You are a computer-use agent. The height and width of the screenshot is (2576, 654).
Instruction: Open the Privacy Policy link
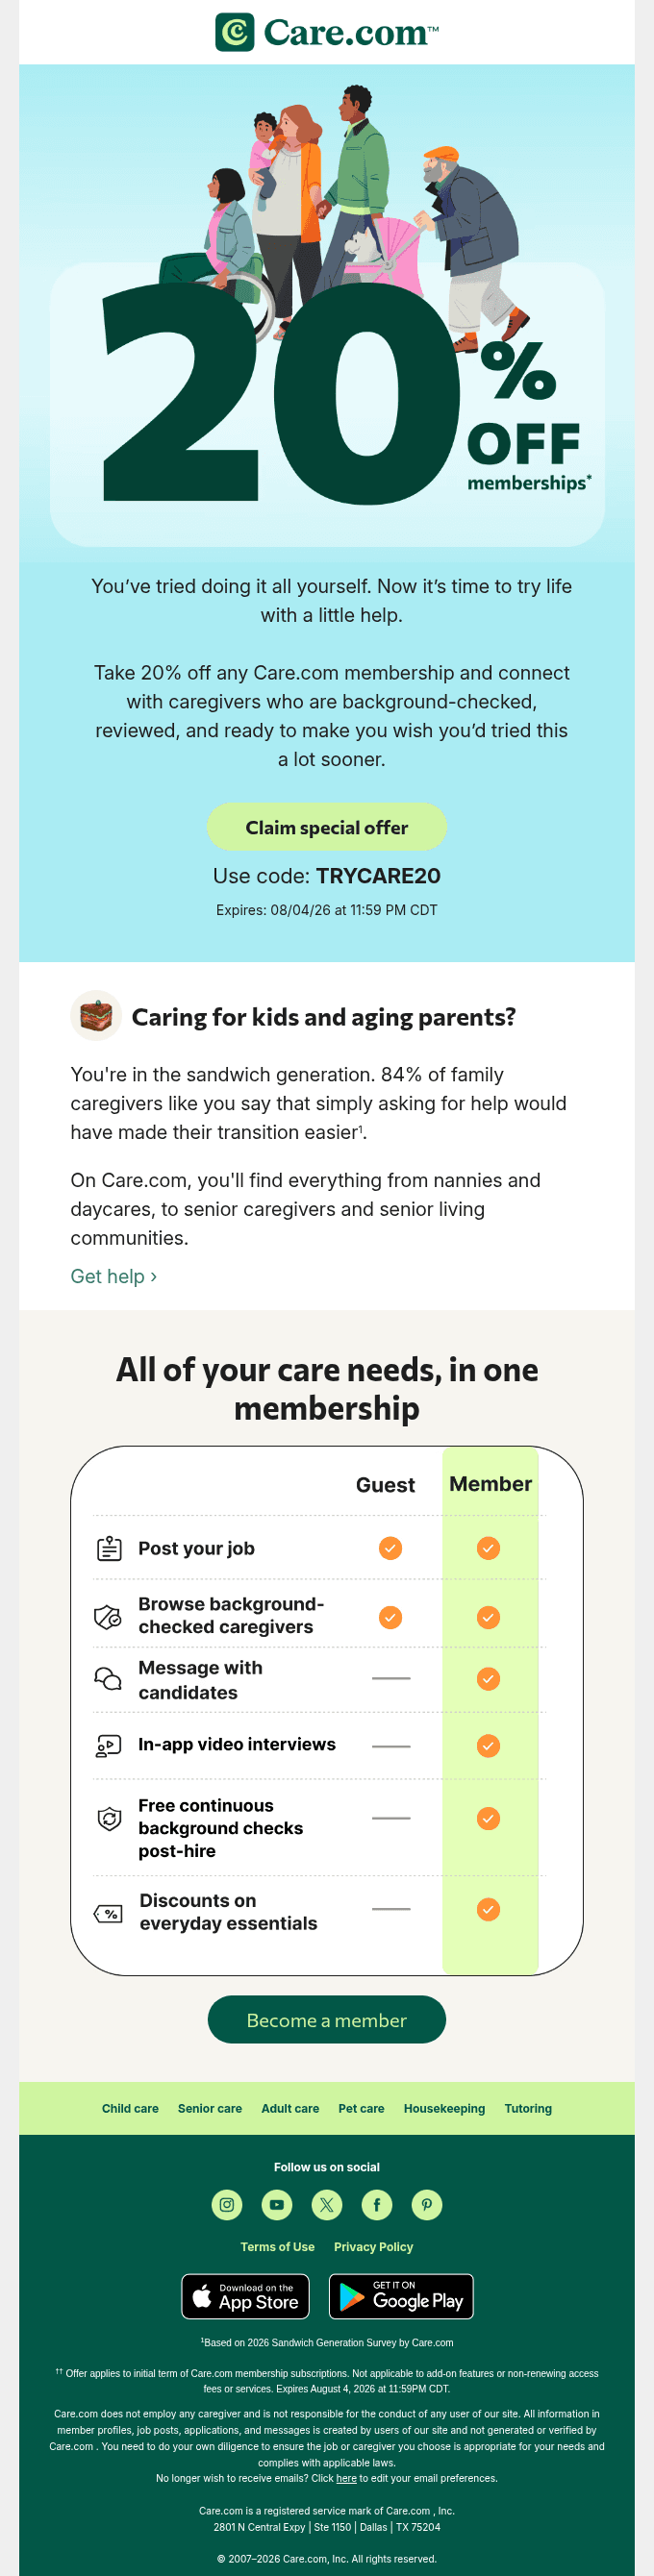pyautogui.click(x=373, y=2246)
